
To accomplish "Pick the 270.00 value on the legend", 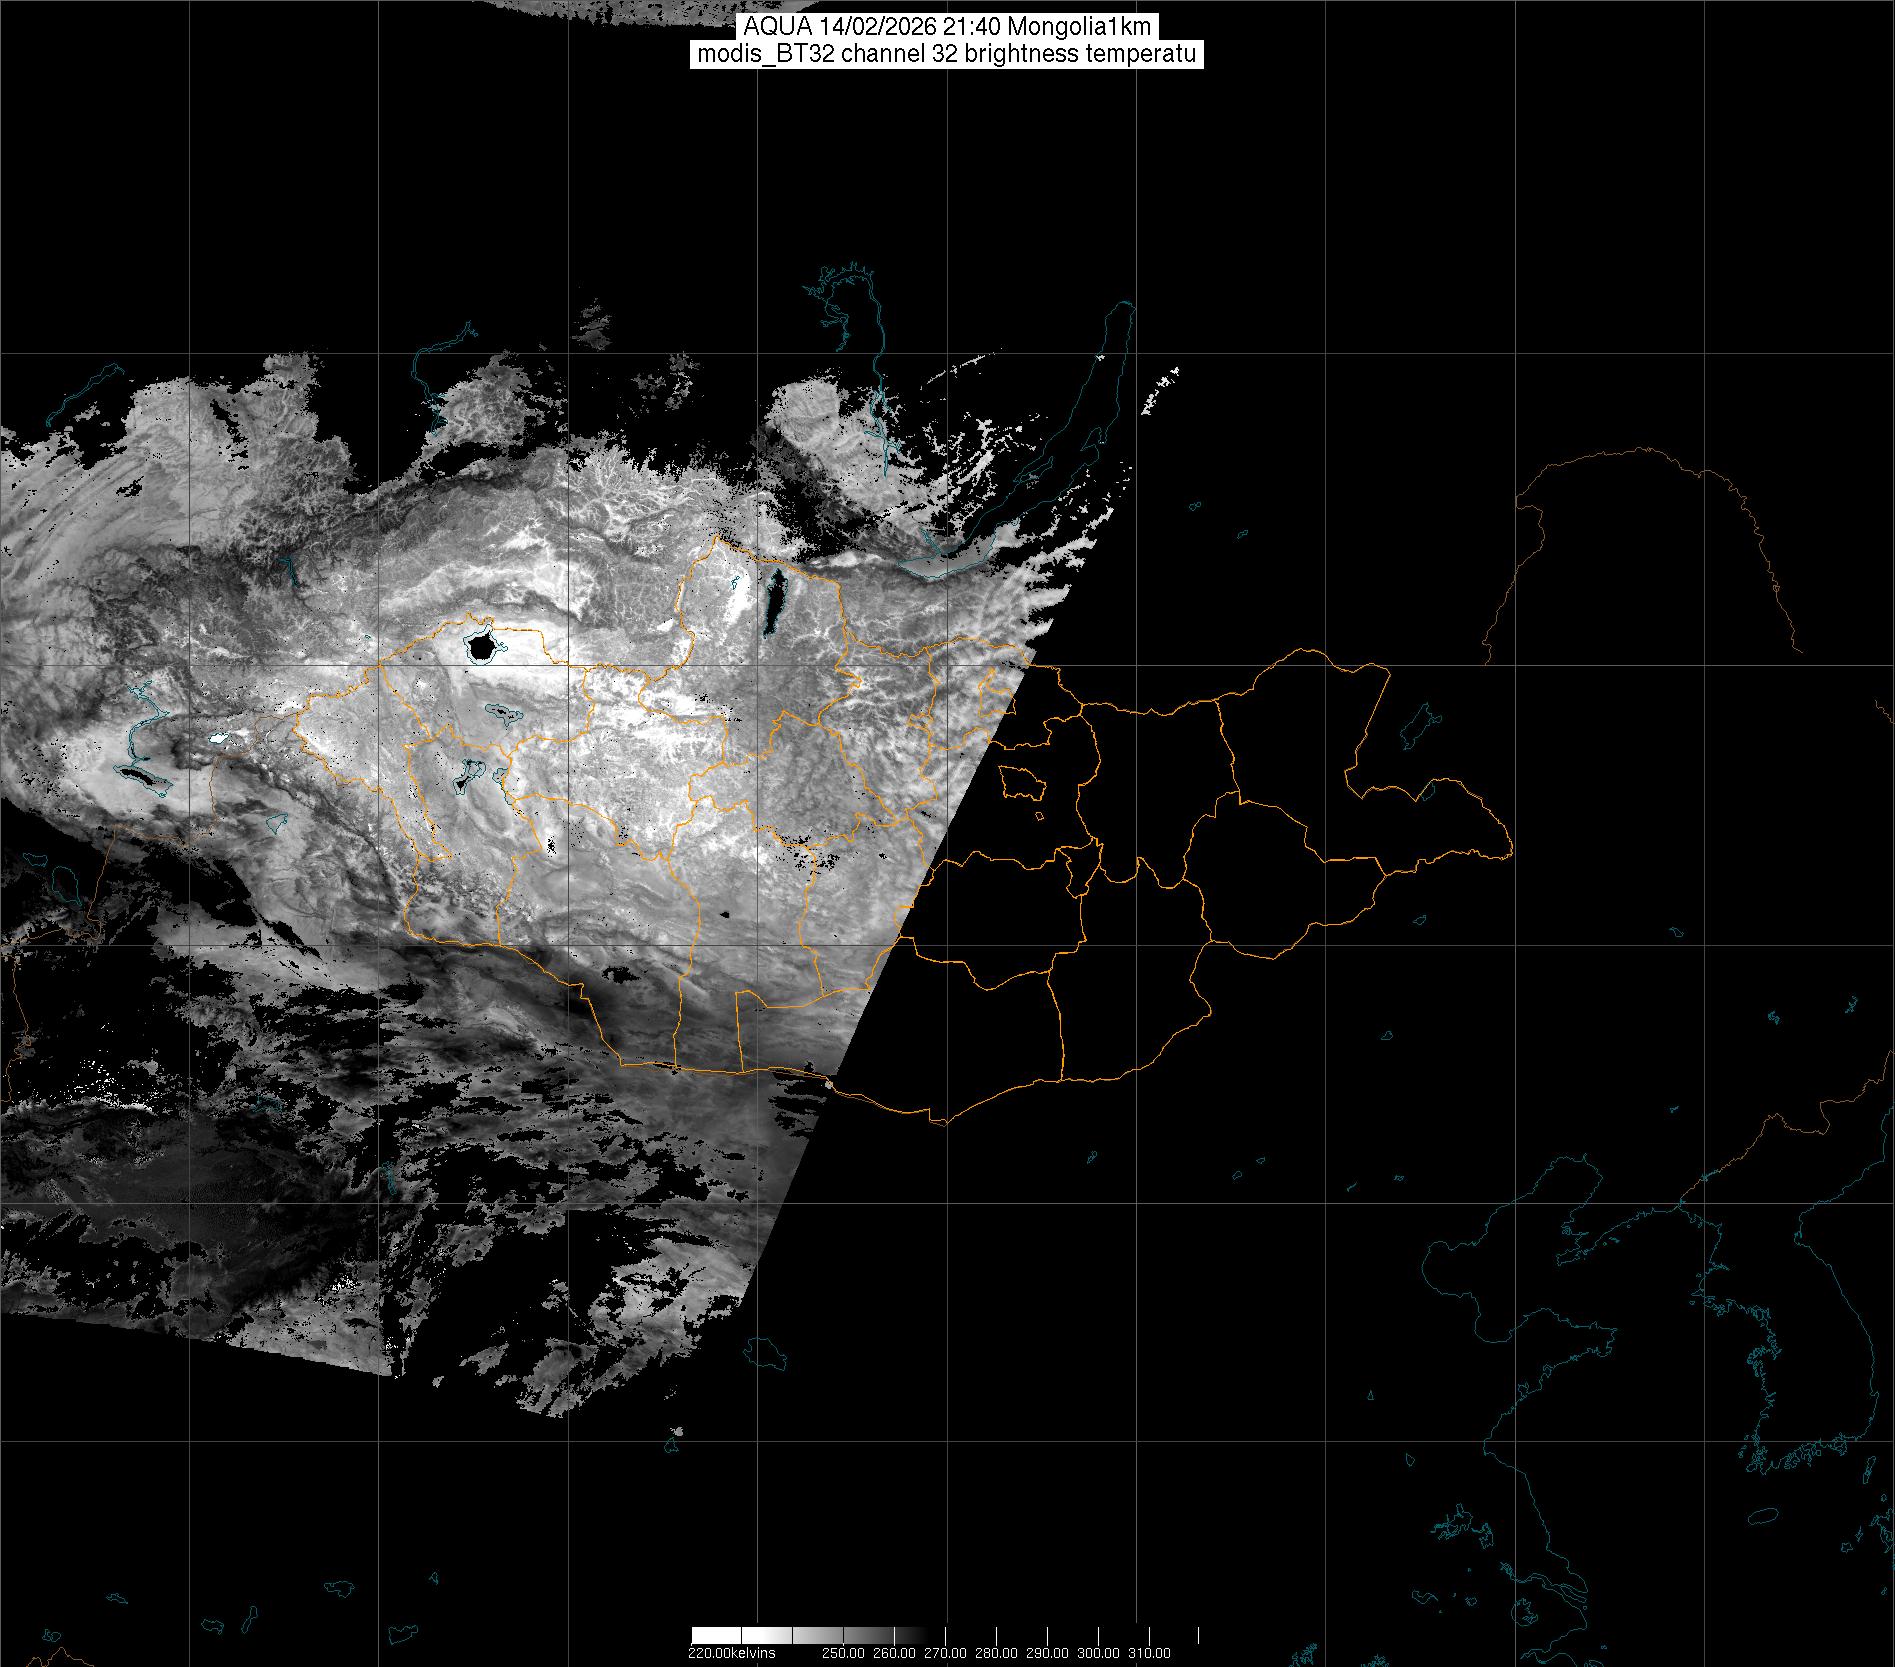I will pyautogui.click(x=945, y=1653).
